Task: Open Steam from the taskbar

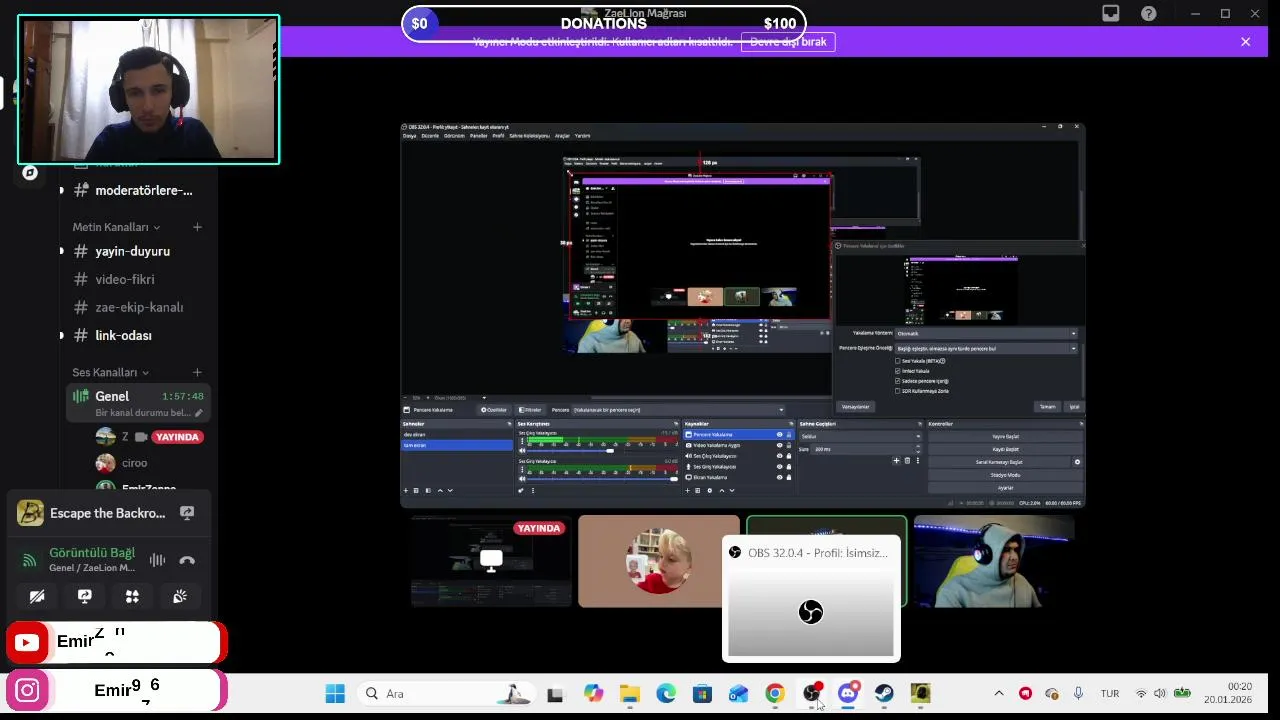Action: point(884,693)
